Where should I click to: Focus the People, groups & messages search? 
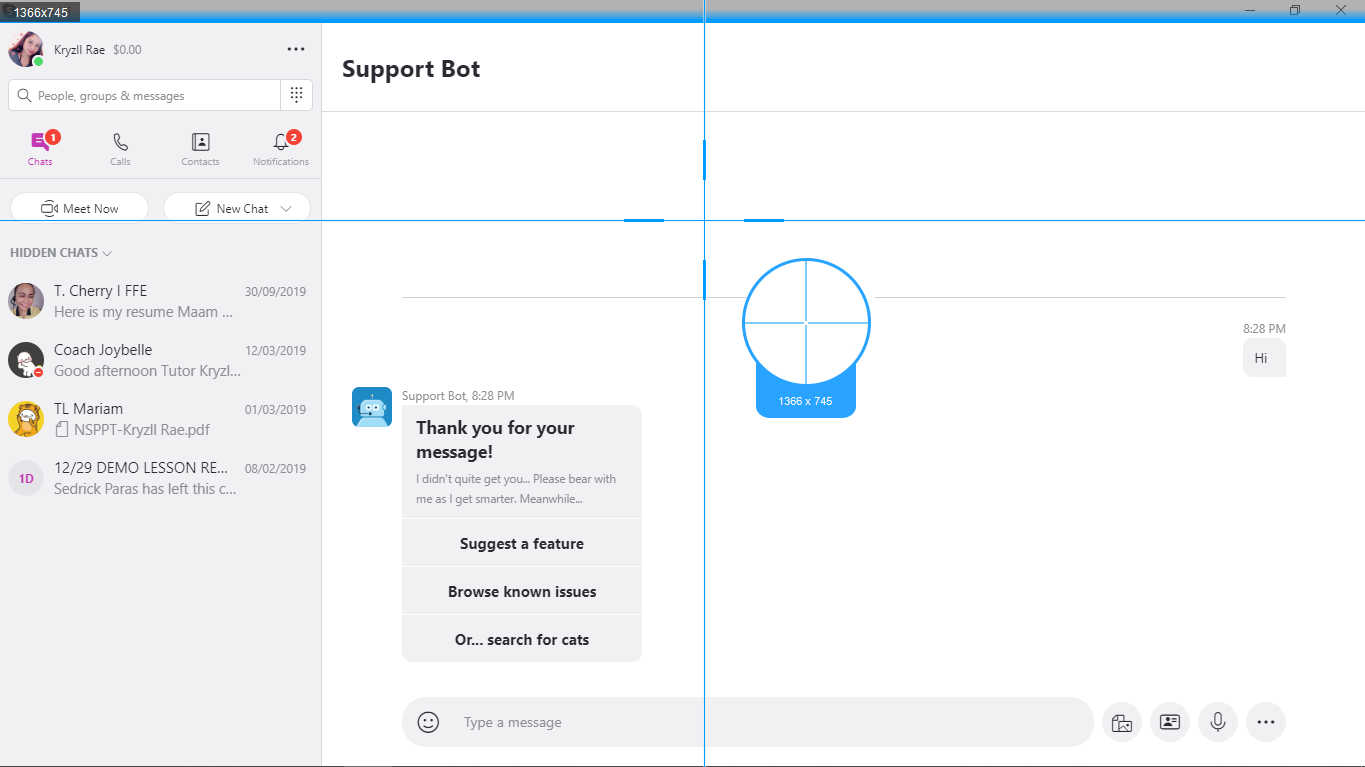[144, 95]
